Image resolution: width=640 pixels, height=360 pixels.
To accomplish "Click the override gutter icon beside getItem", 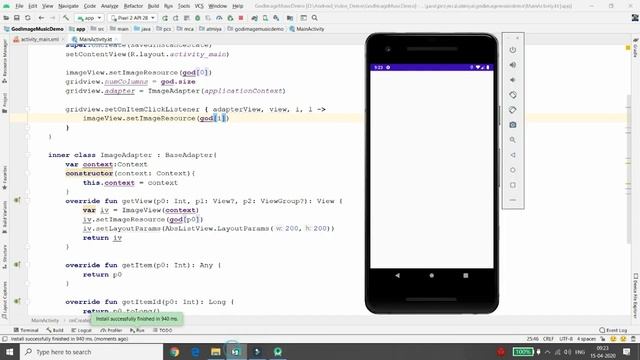I will tap(17, 264).
